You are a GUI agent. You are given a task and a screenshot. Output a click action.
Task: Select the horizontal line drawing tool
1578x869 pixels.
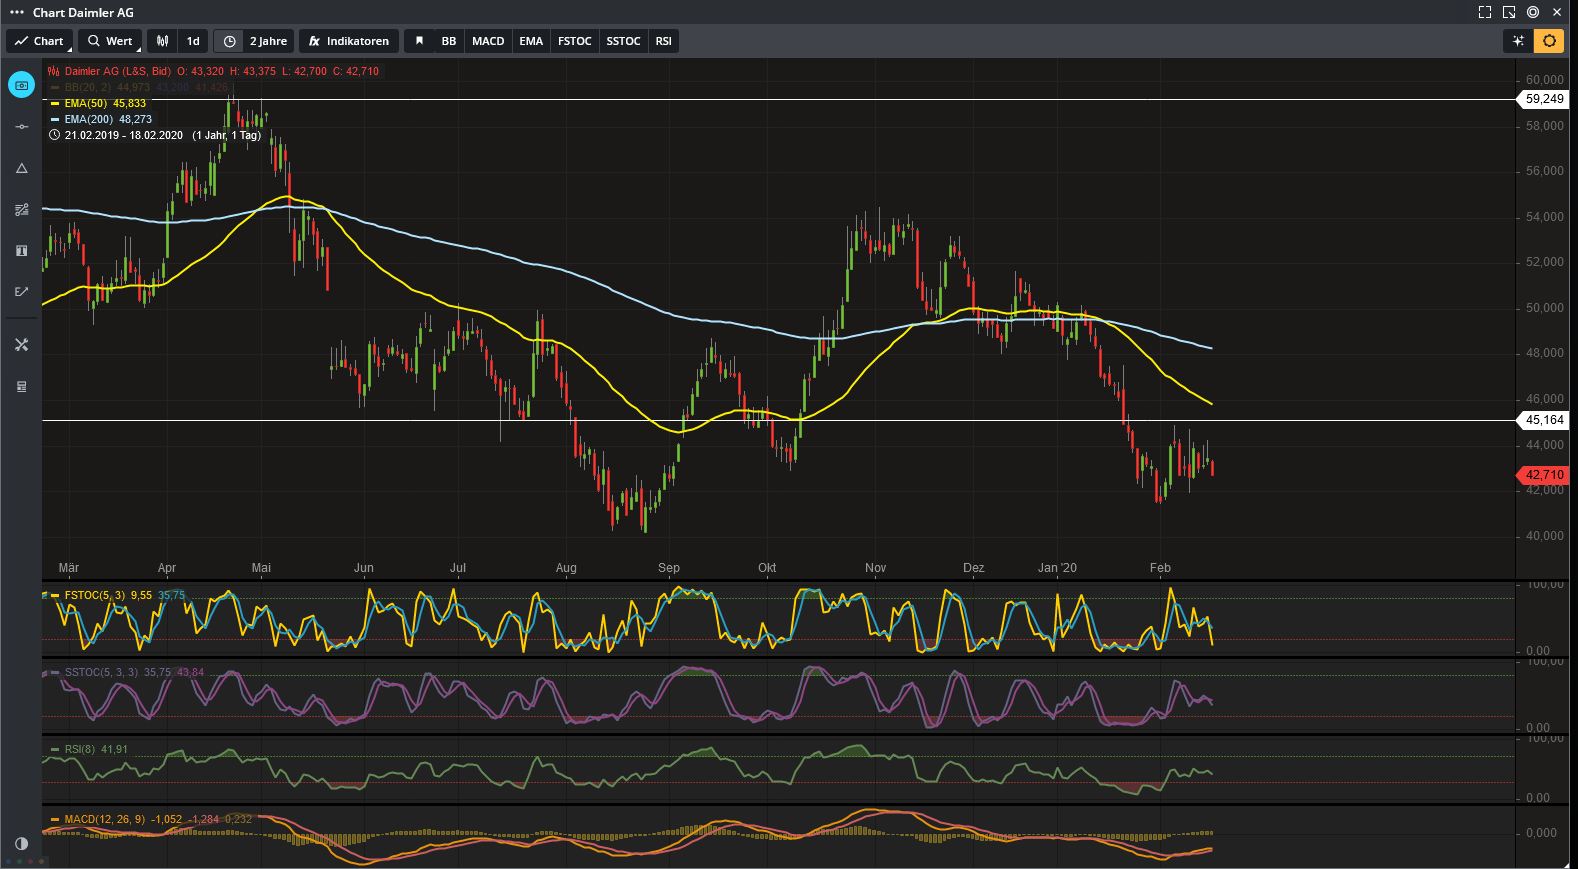(x=21, y=127)
